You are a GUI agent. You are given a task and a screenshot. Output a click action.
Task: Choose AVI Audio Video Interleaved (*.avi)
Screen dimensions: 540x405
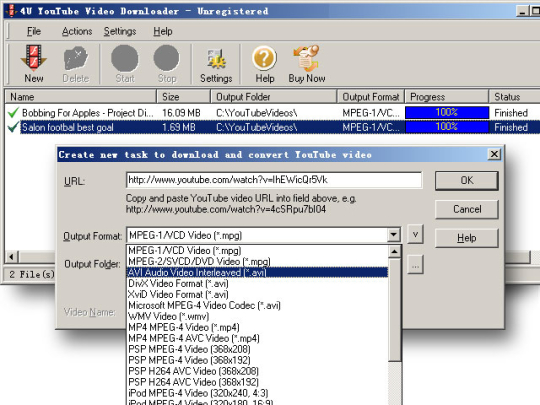(257, 272)
